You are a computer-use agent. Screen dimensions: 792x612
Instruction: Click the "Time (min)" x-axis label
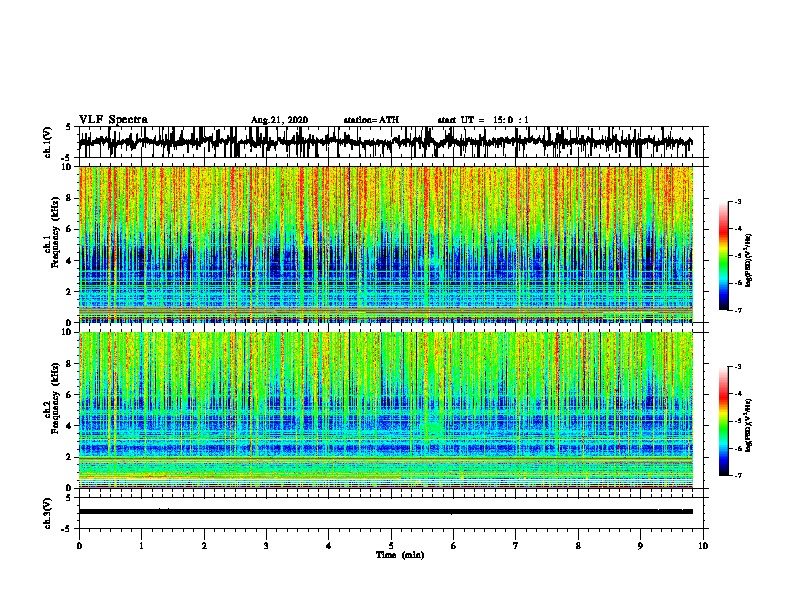[400, 555]
